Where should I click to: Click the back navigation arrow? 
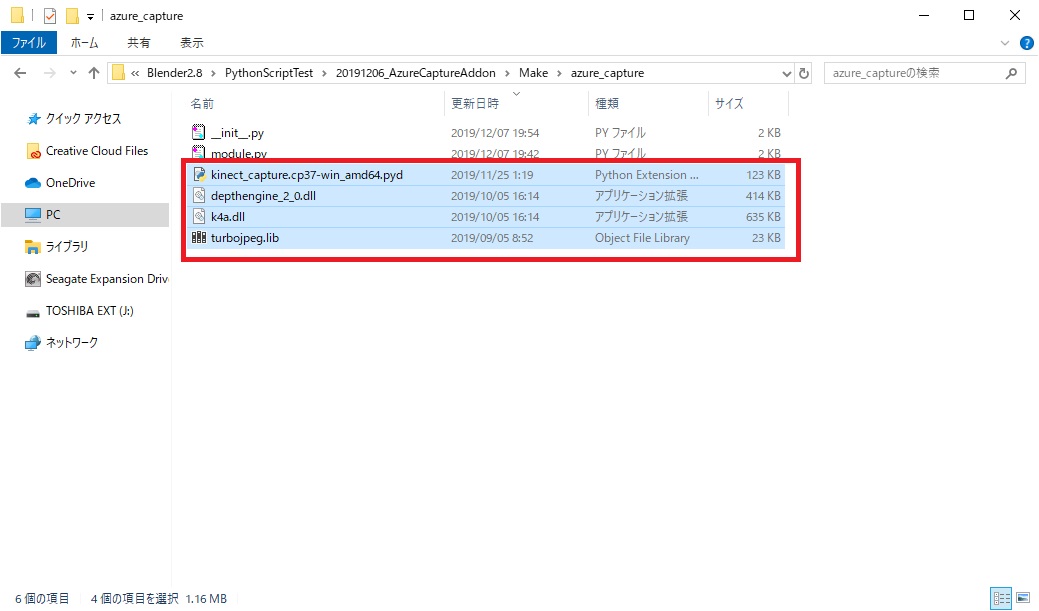pyautogui.click(x=19, y=72)
